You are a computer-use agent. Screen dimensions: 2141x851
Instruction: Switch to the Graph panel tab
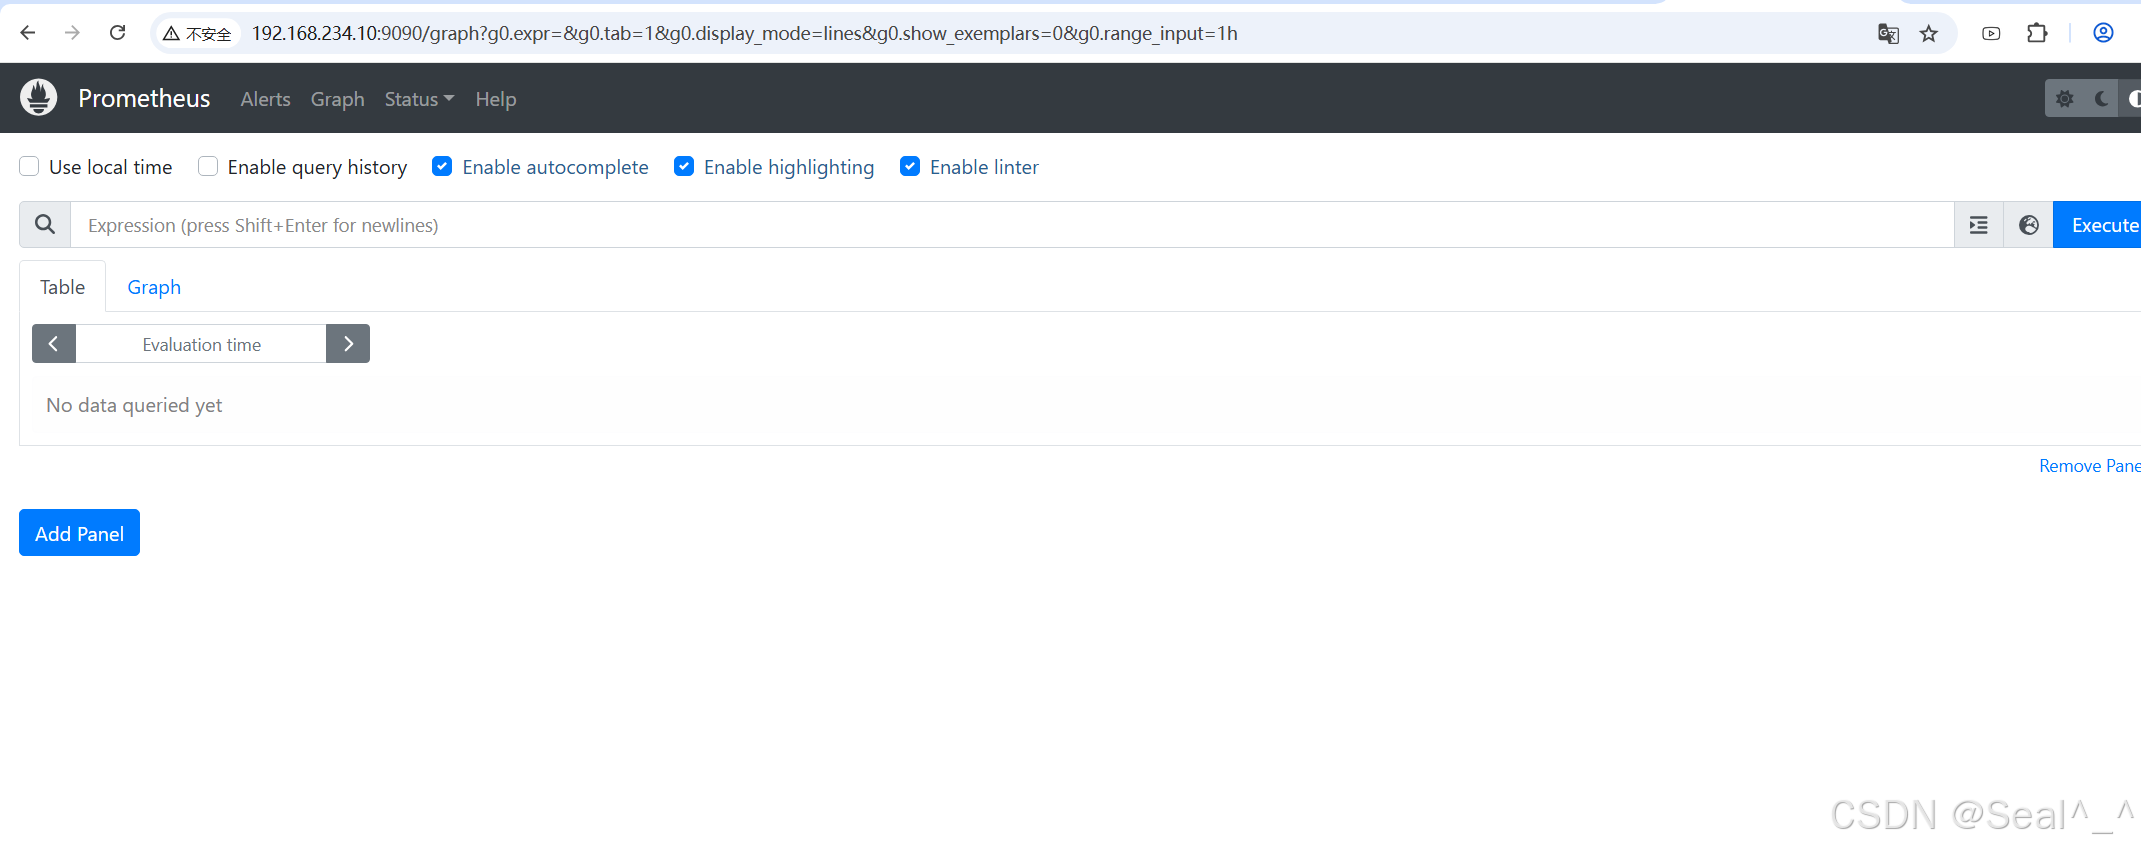[x=154, y=287]
